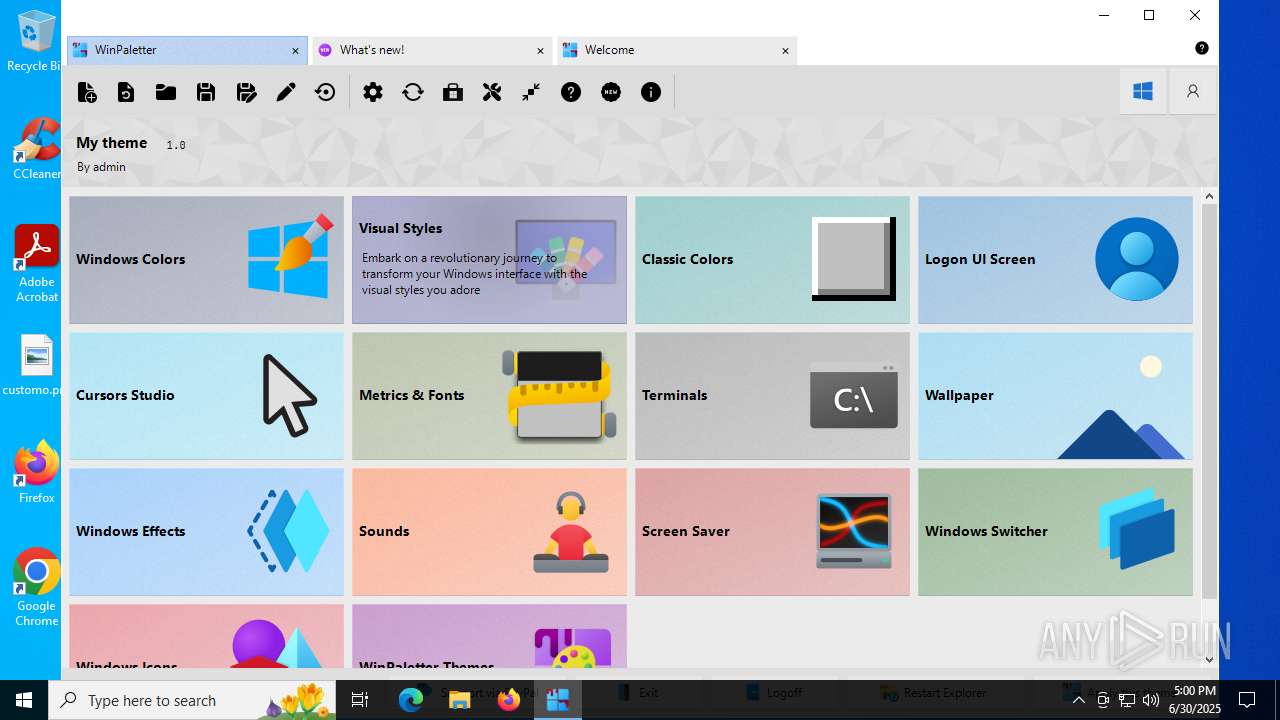Screen dimensions: 1280x720
Task: Click the collapse arrows icon in toolbar
Action: tap(531, 92)
